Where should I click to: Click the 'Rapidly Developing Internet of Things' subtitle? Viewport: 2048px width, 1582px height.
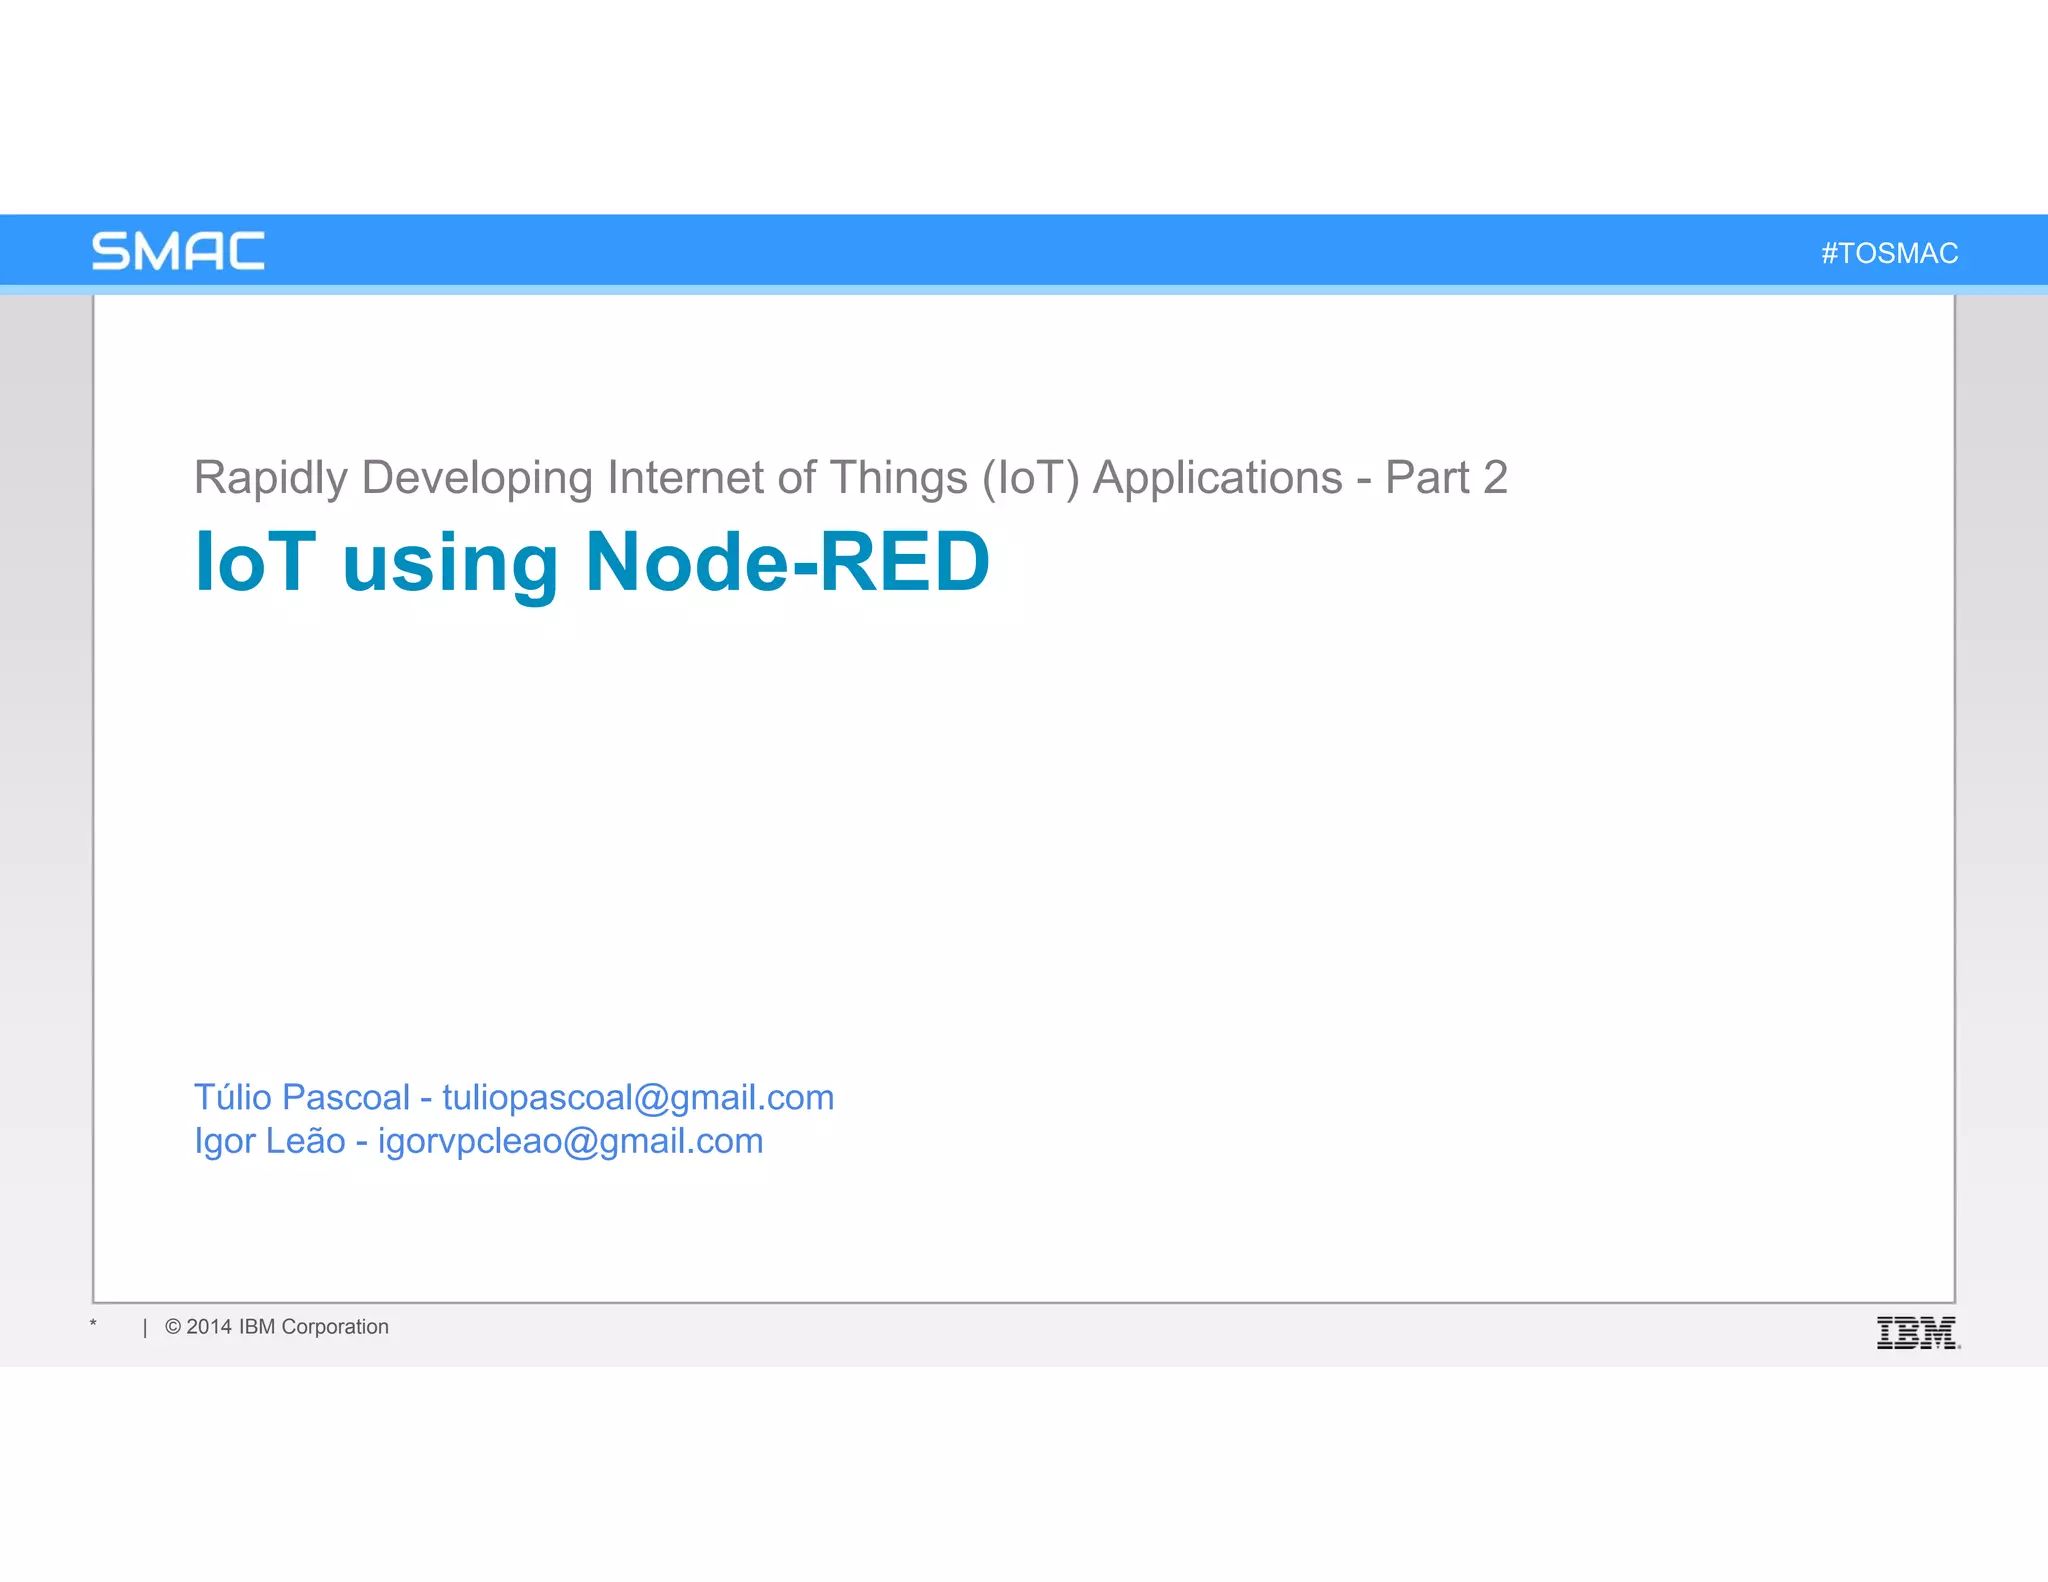[580, 478]
